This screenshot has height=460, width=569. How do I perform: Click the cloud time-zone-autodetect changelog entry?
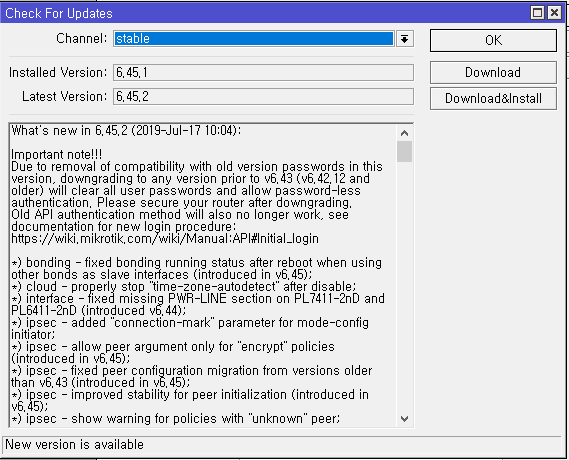point(184,287)
